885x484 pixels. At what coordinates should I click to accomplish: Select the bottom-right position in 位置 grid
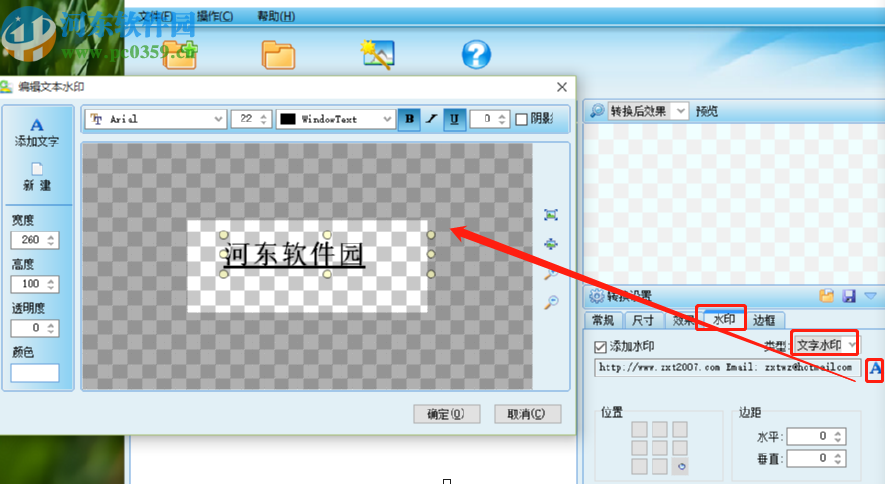coord(680,467)
